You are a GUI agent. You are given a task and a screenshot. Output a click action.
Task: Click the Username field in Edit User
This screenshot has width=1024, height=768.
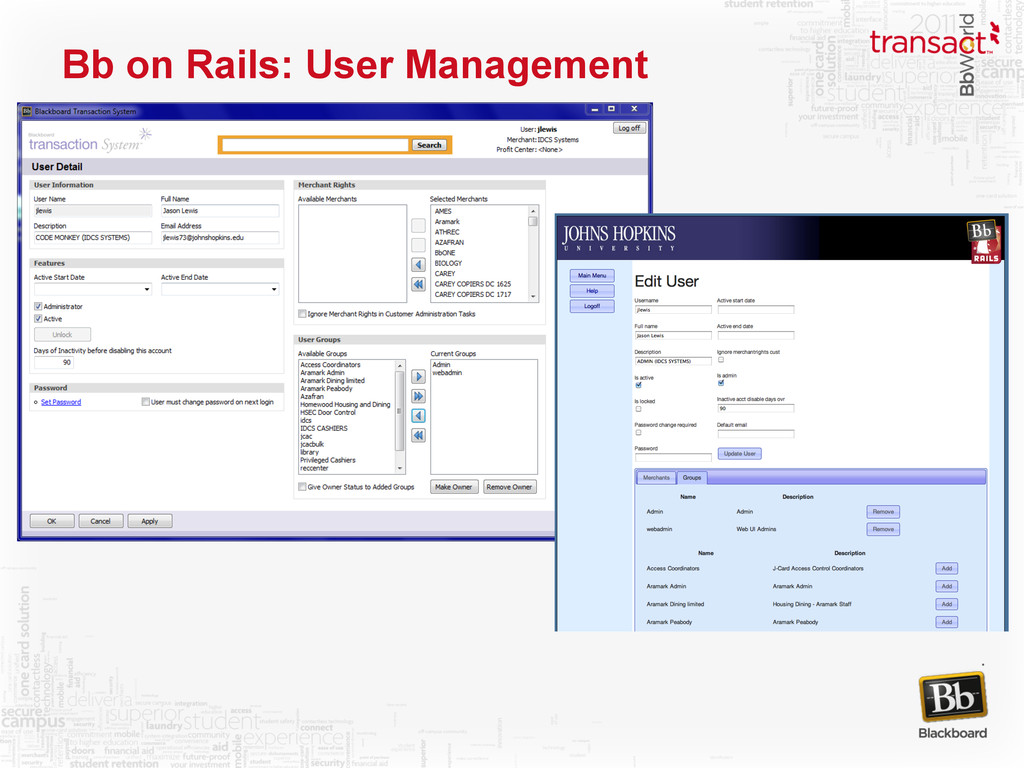tap(673, 310)
